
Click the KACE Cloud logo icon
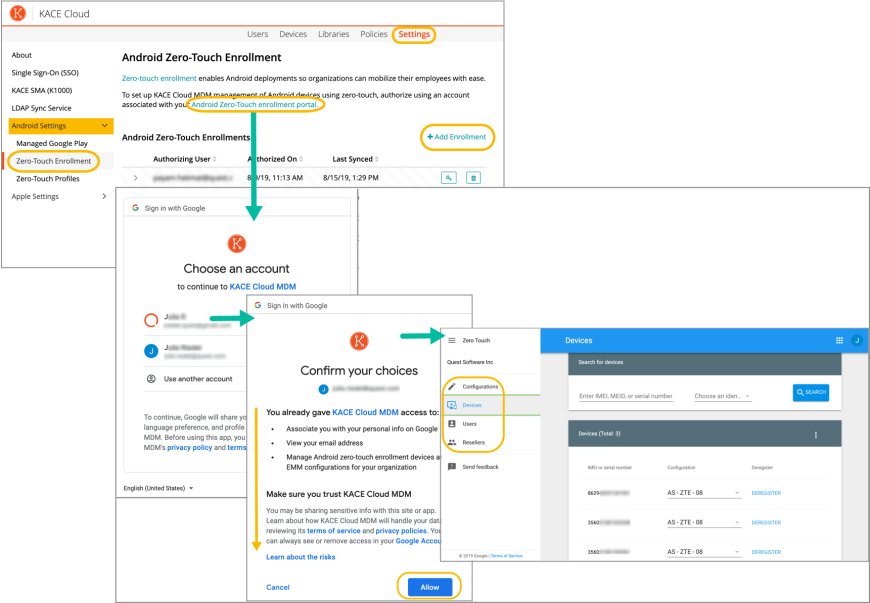pos(18,13)
